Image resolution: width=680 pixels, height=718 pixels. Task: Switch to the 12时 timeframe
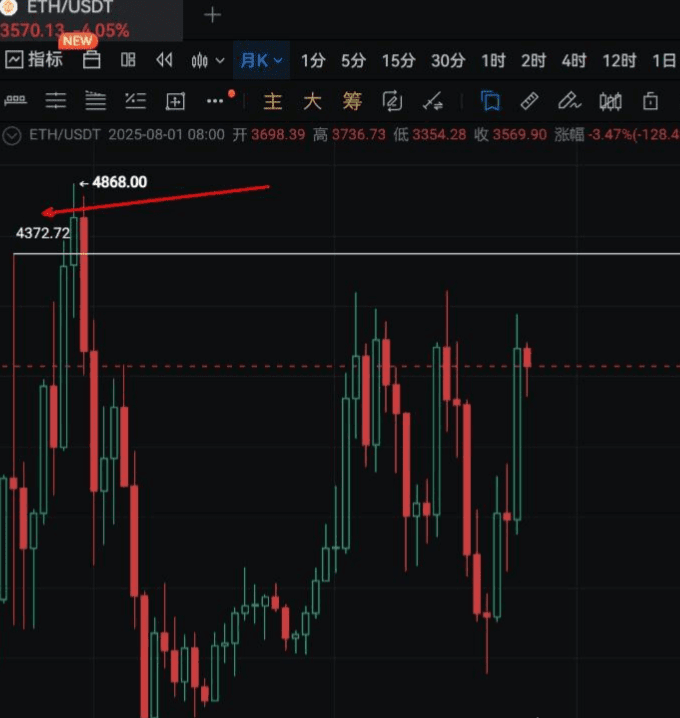click(x=619, y=60)
